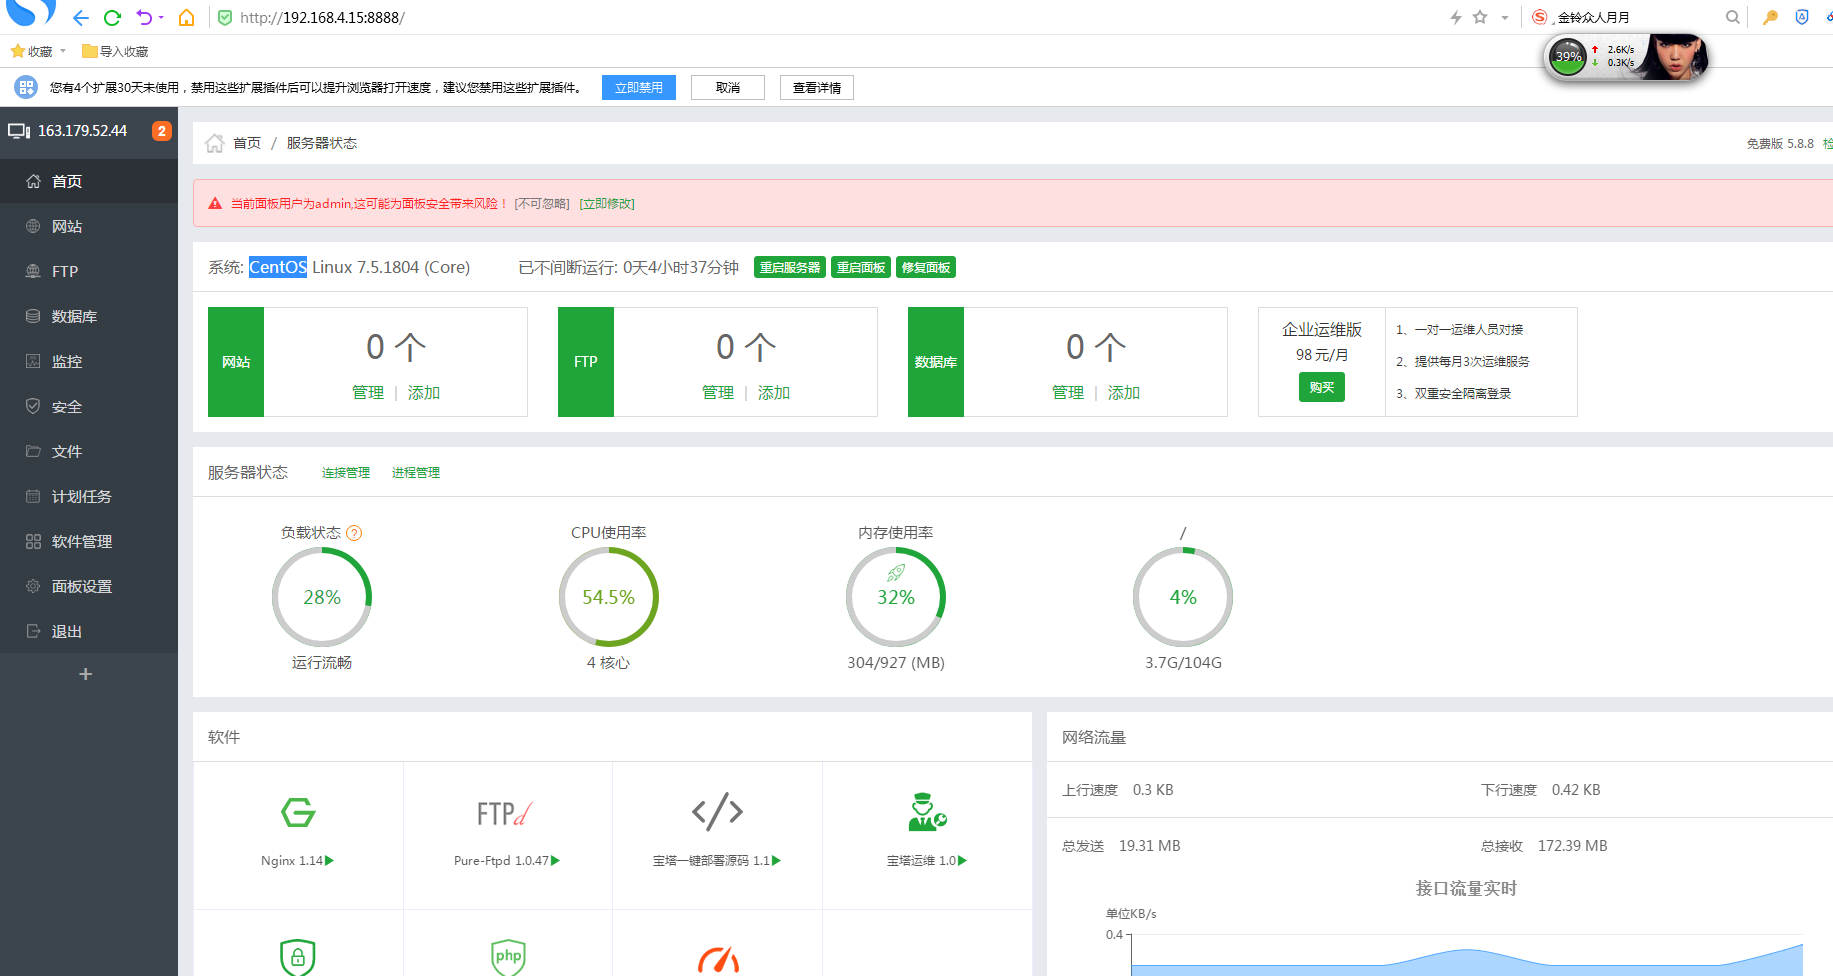Open 计划任务 in the left sidebar
This screenshot has width=1833, height=976.
tap(89, 496)
